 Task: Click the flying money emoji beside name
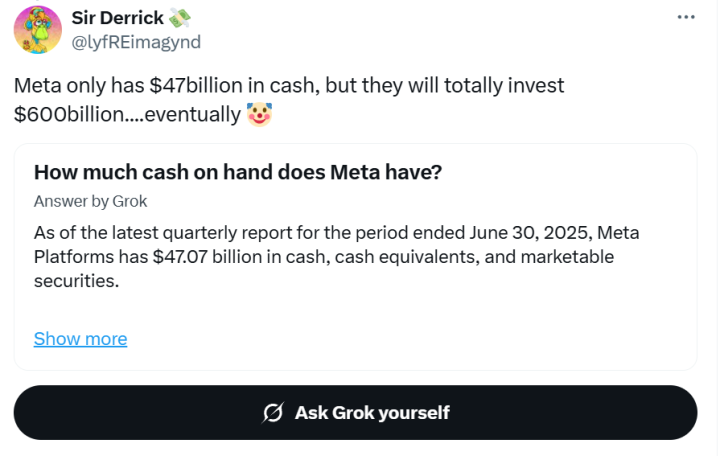181,17
